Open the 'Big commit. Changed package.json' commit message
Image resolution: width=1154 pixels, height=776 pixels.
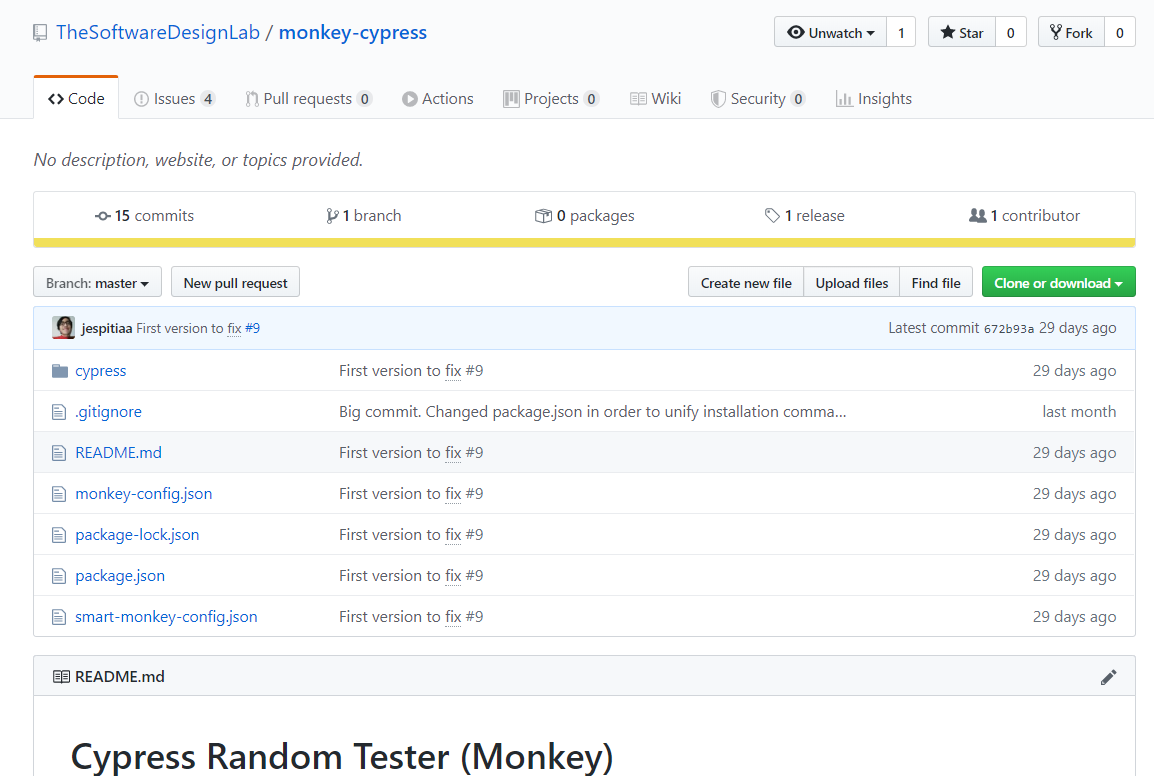tap(592, 412)
